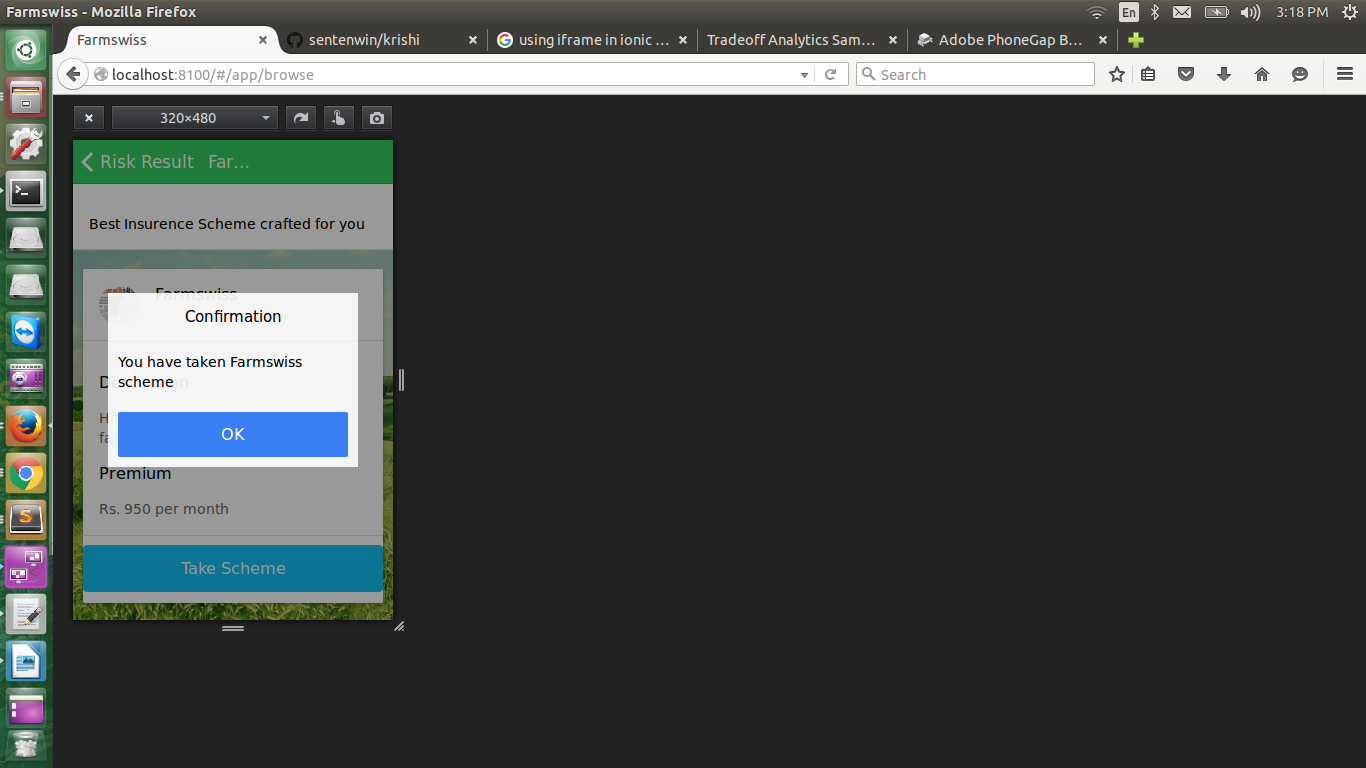Open the Terminal from launcher

[26, 191]
